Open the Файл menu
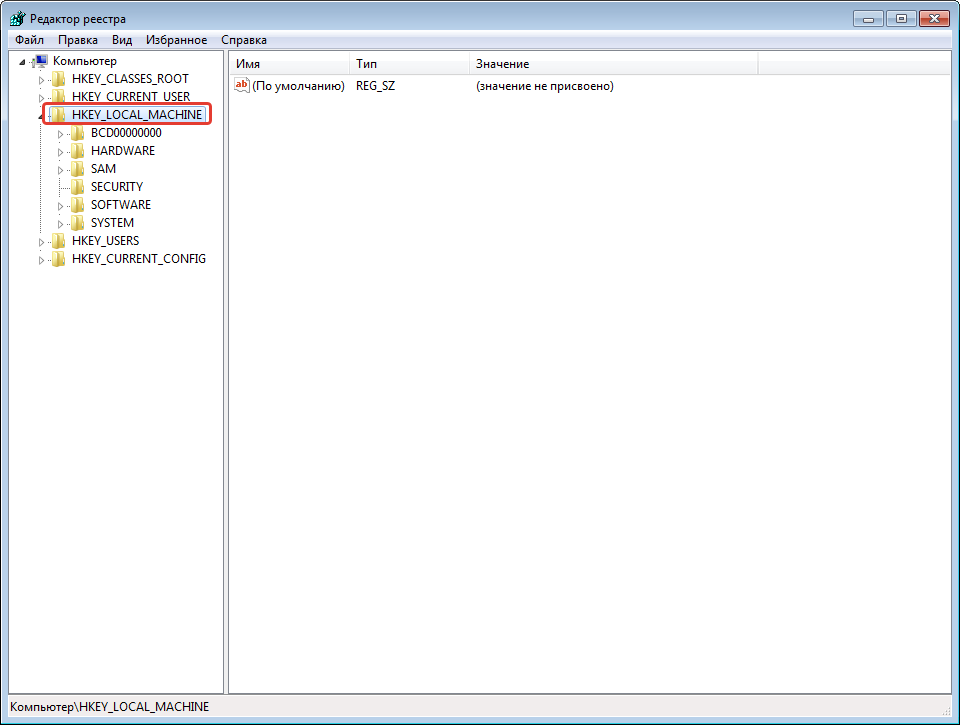960x725 pixels. pyautogui.click(x=29, y=40)
